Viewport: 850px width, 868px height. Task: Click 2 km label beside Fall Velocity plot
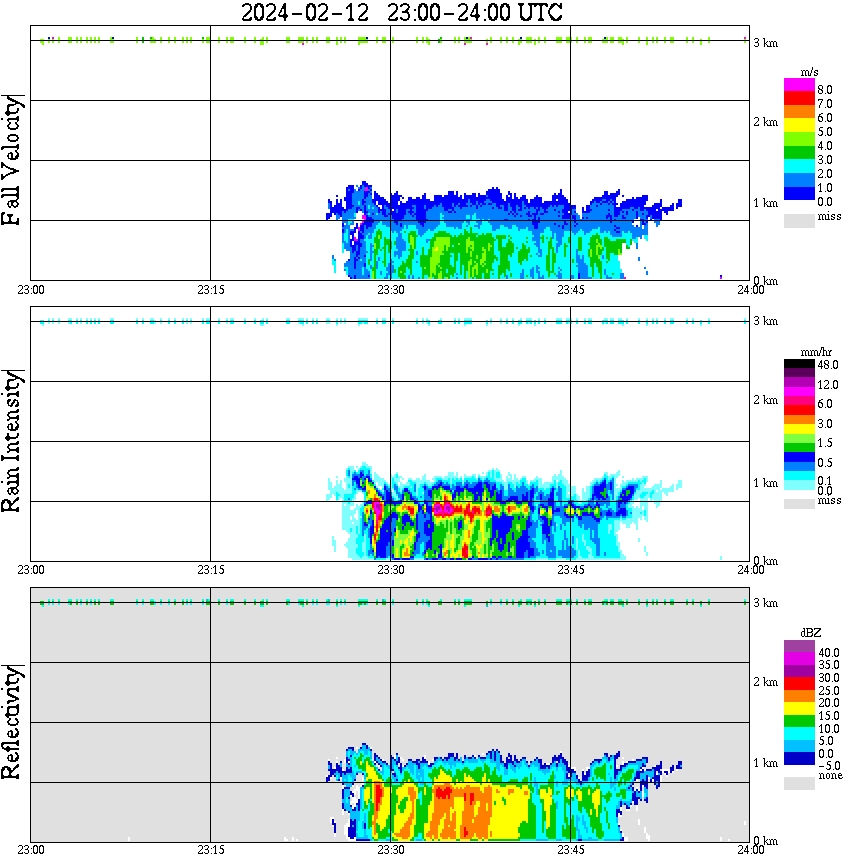tap(765, 122)
